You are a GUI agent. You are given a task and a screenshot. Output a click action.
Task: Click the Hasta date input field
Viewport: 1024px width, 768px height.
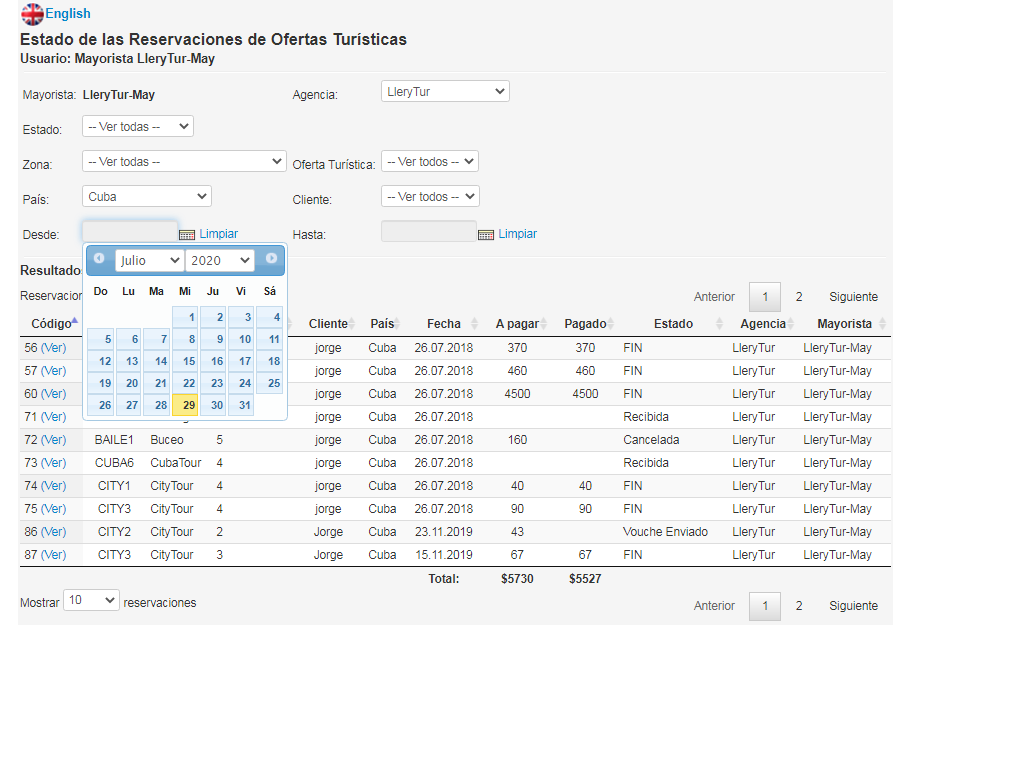pyautogui.click(x=428, y=231)
